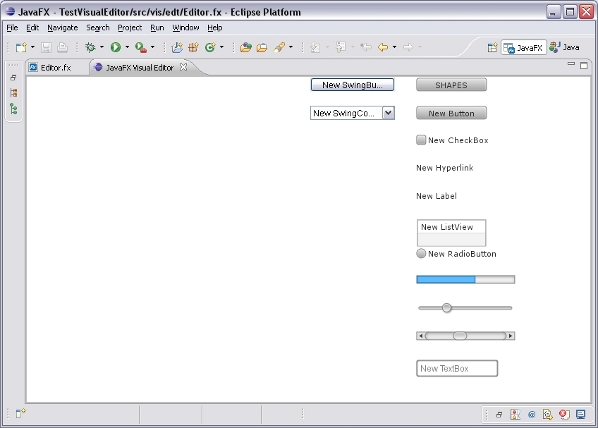Click the horizontal scrollbar thumb
Screen dimensions: 598x428
coord(460,336)
